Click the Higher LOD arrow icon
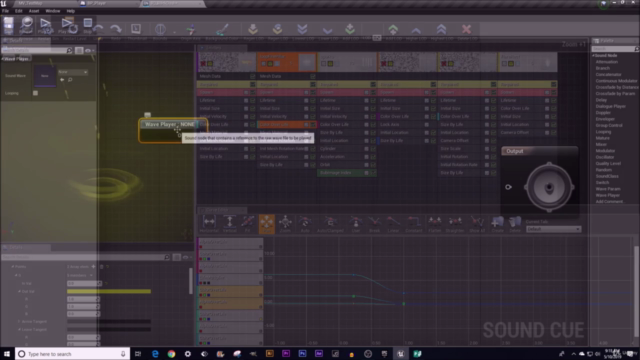640x360 pixels. pos(416,30)
